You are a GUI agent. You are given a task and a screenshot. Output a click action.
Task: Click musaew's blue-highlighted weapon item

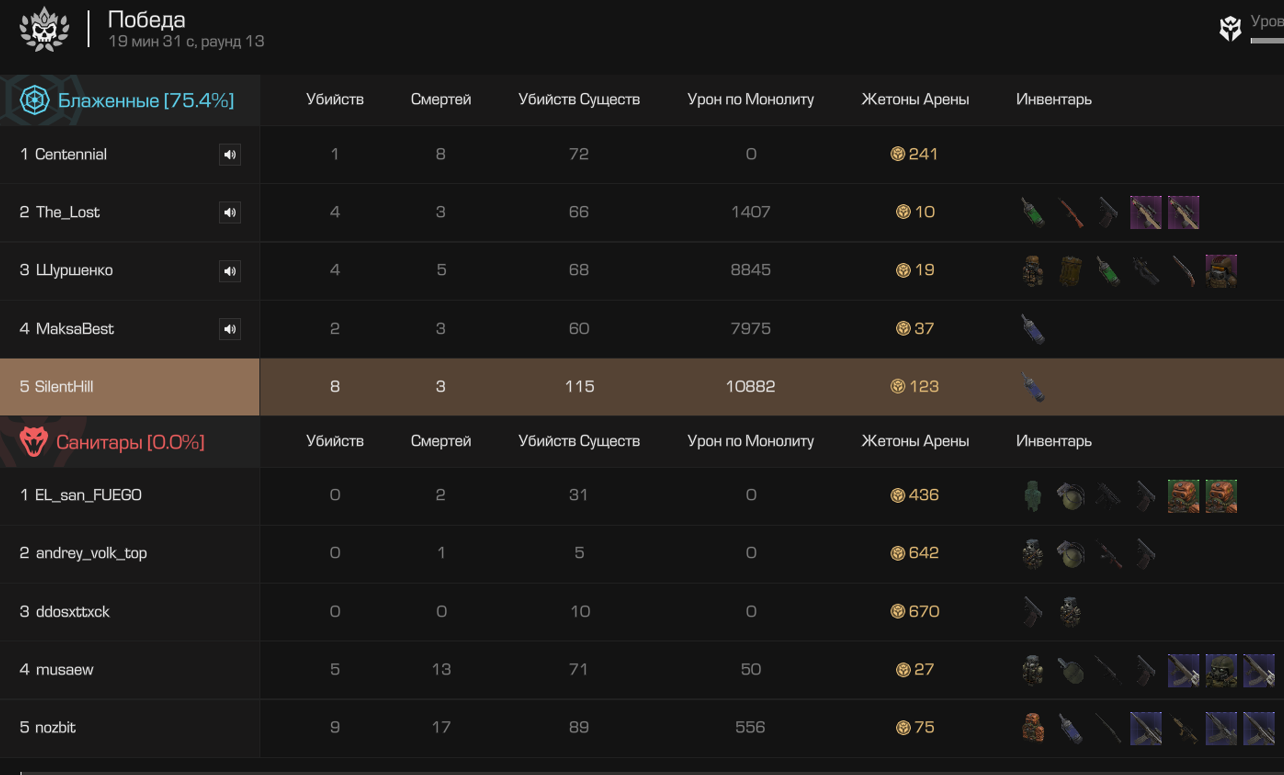click(x=1184, y=670)
